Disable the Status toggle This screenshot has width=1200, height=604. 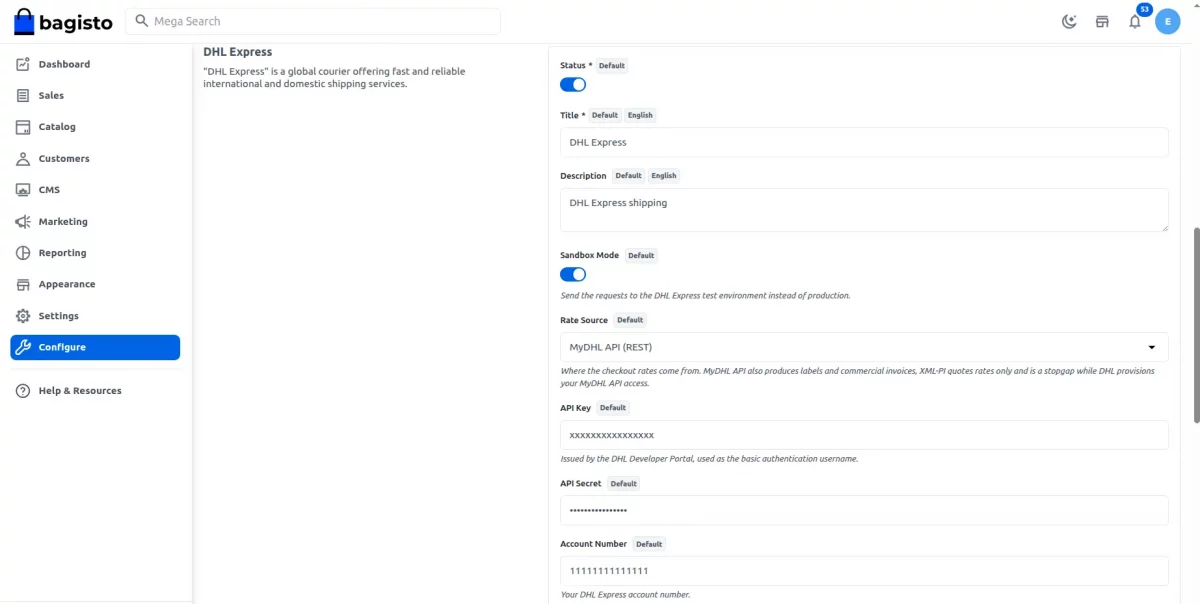click(x=573, y=85)
